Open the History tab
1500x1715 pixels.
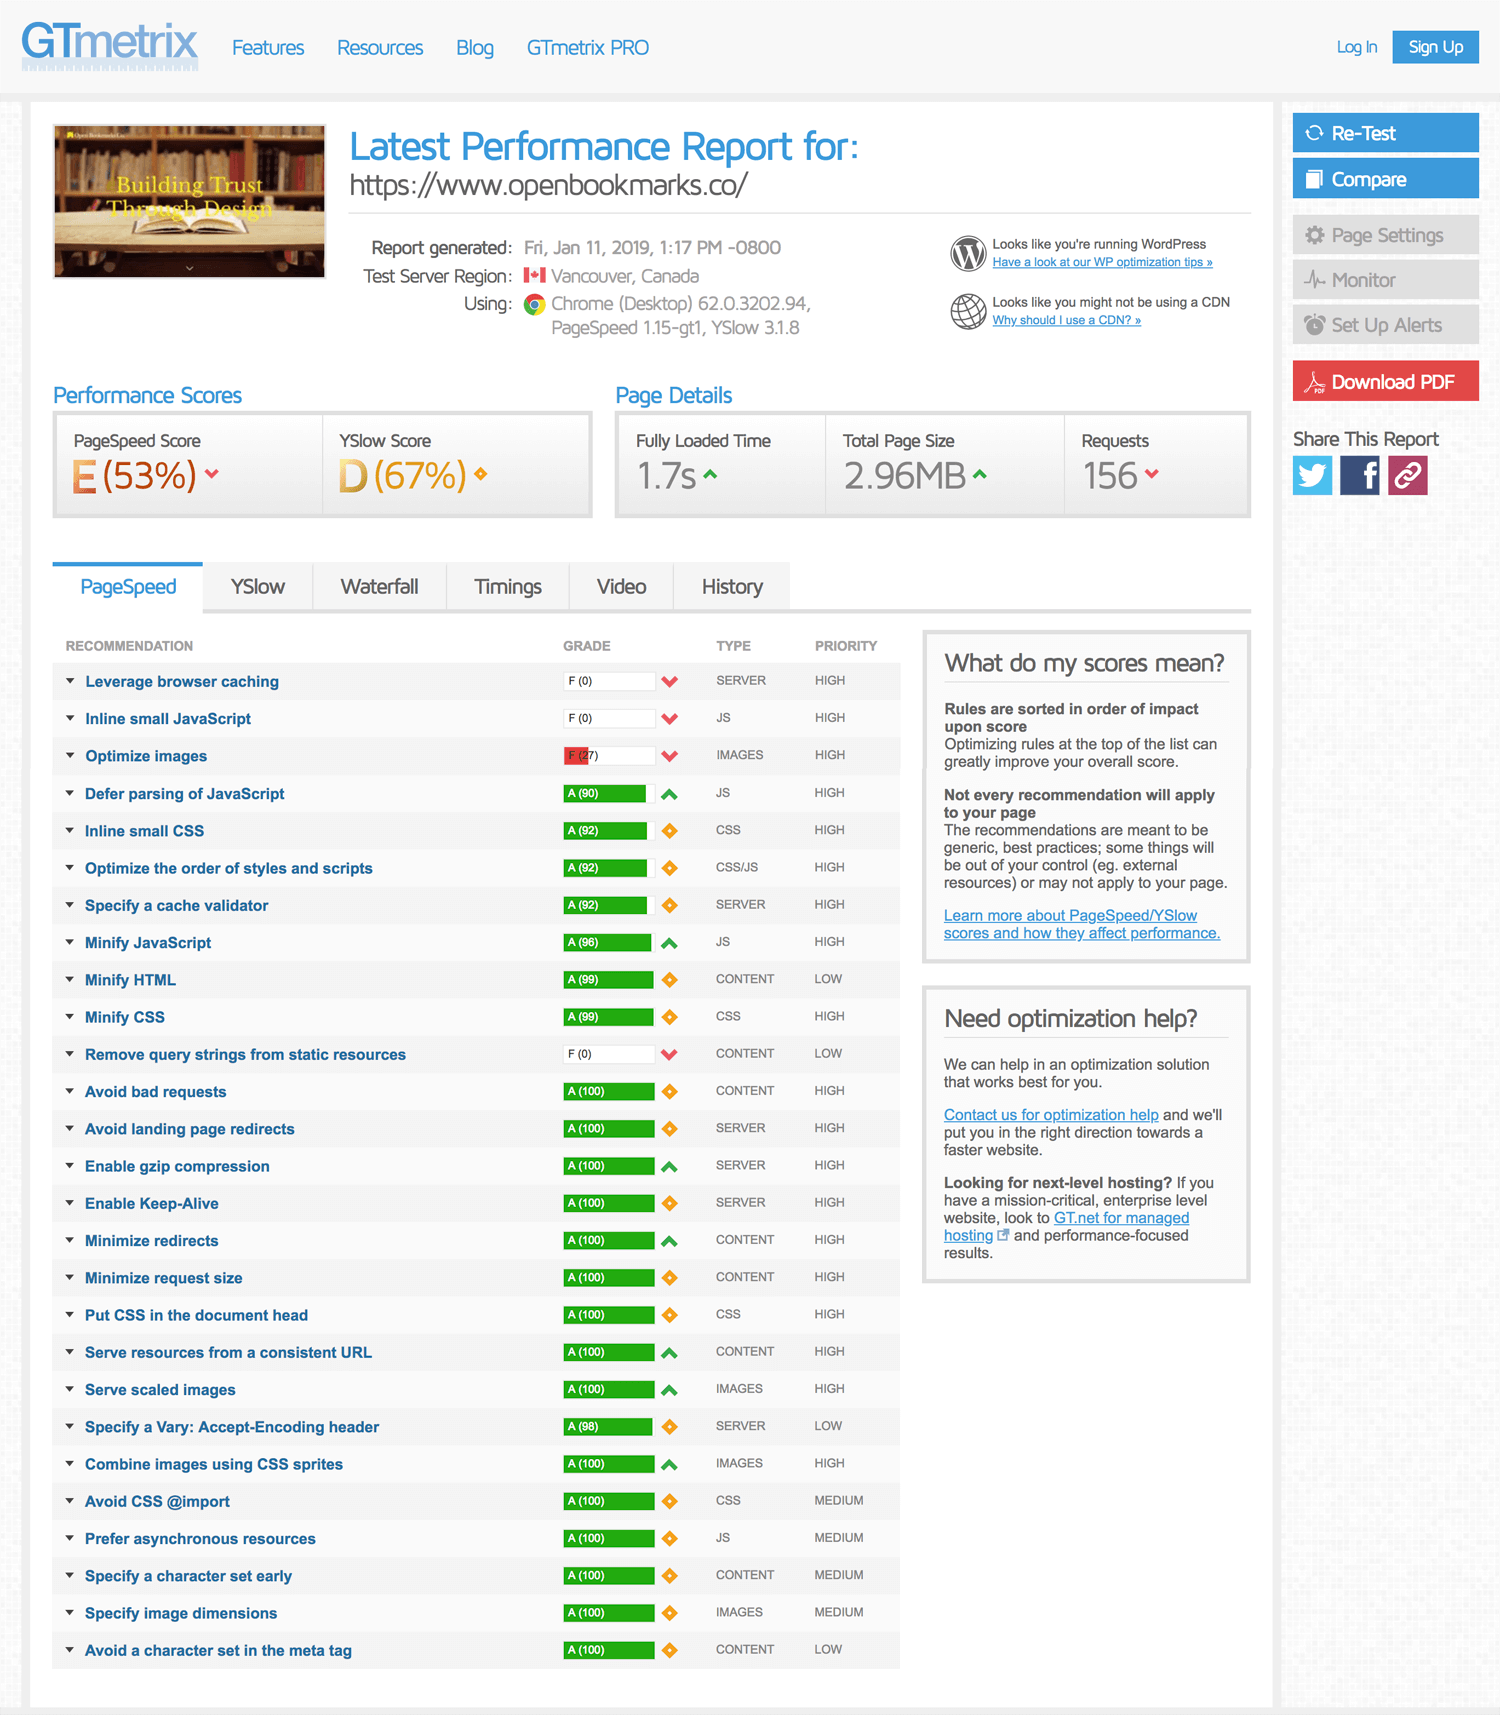coord(732,587)
